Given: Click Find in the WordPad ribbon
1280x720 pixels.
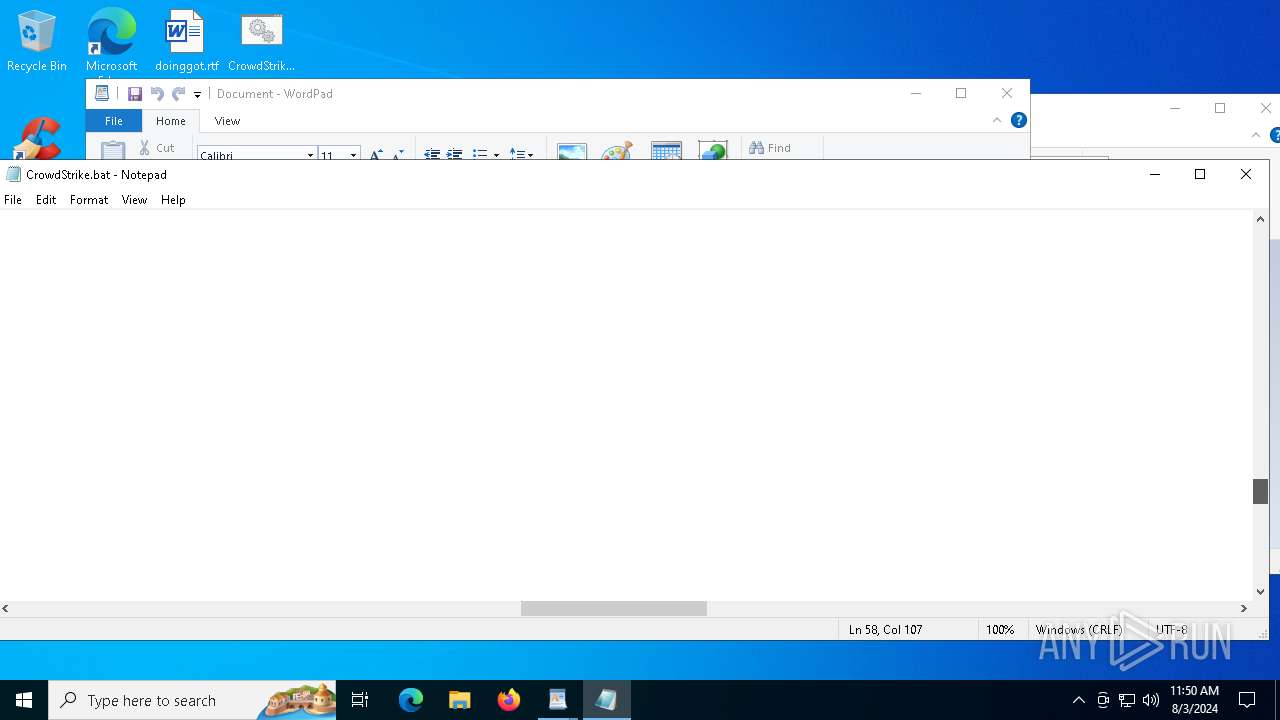Looking at the screenshot, I should click(770, 148).
